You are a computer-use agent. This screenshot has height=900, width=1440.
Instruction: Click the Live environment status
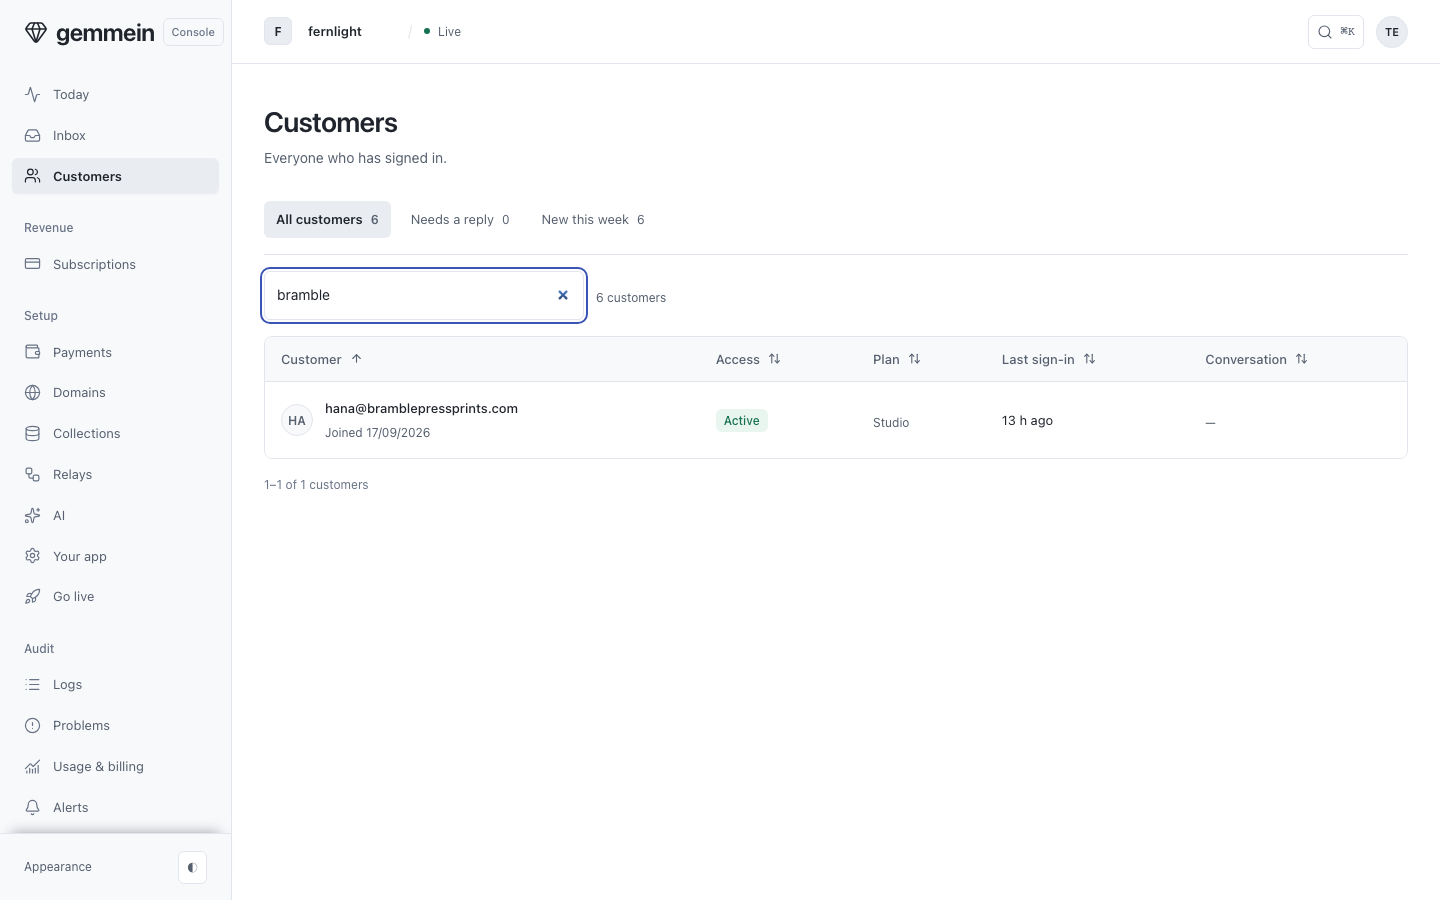442,32
